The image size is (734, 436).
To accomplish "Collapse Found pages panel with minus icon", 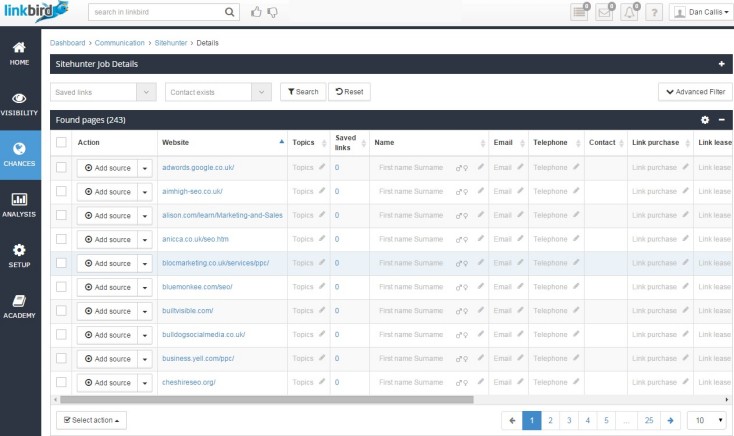I will point(722,120).
